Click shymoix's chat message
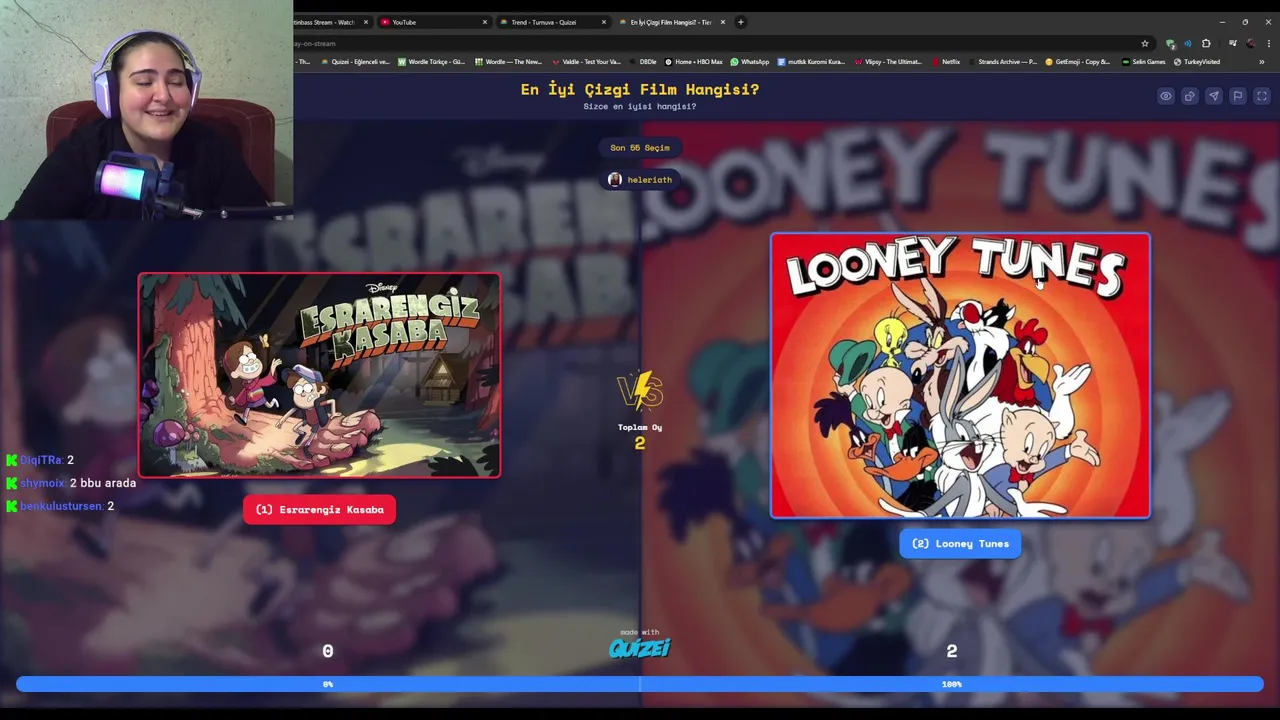This screenshot has height=720, width=1280. [71, 483]
